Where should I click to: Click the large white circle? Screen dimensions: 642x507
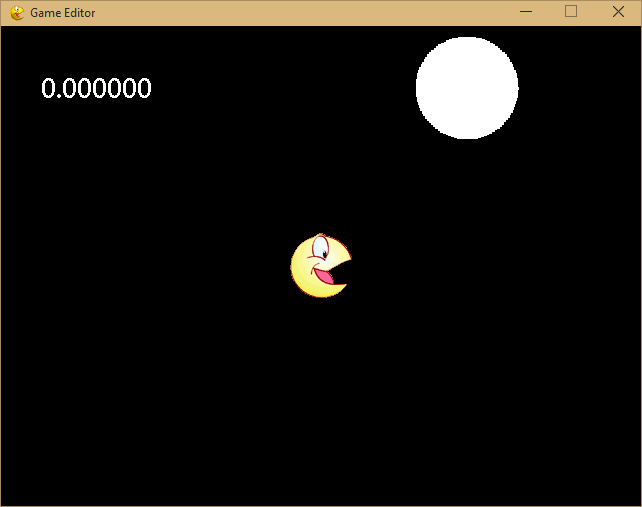pyautogui.click(x=467, y=88)
